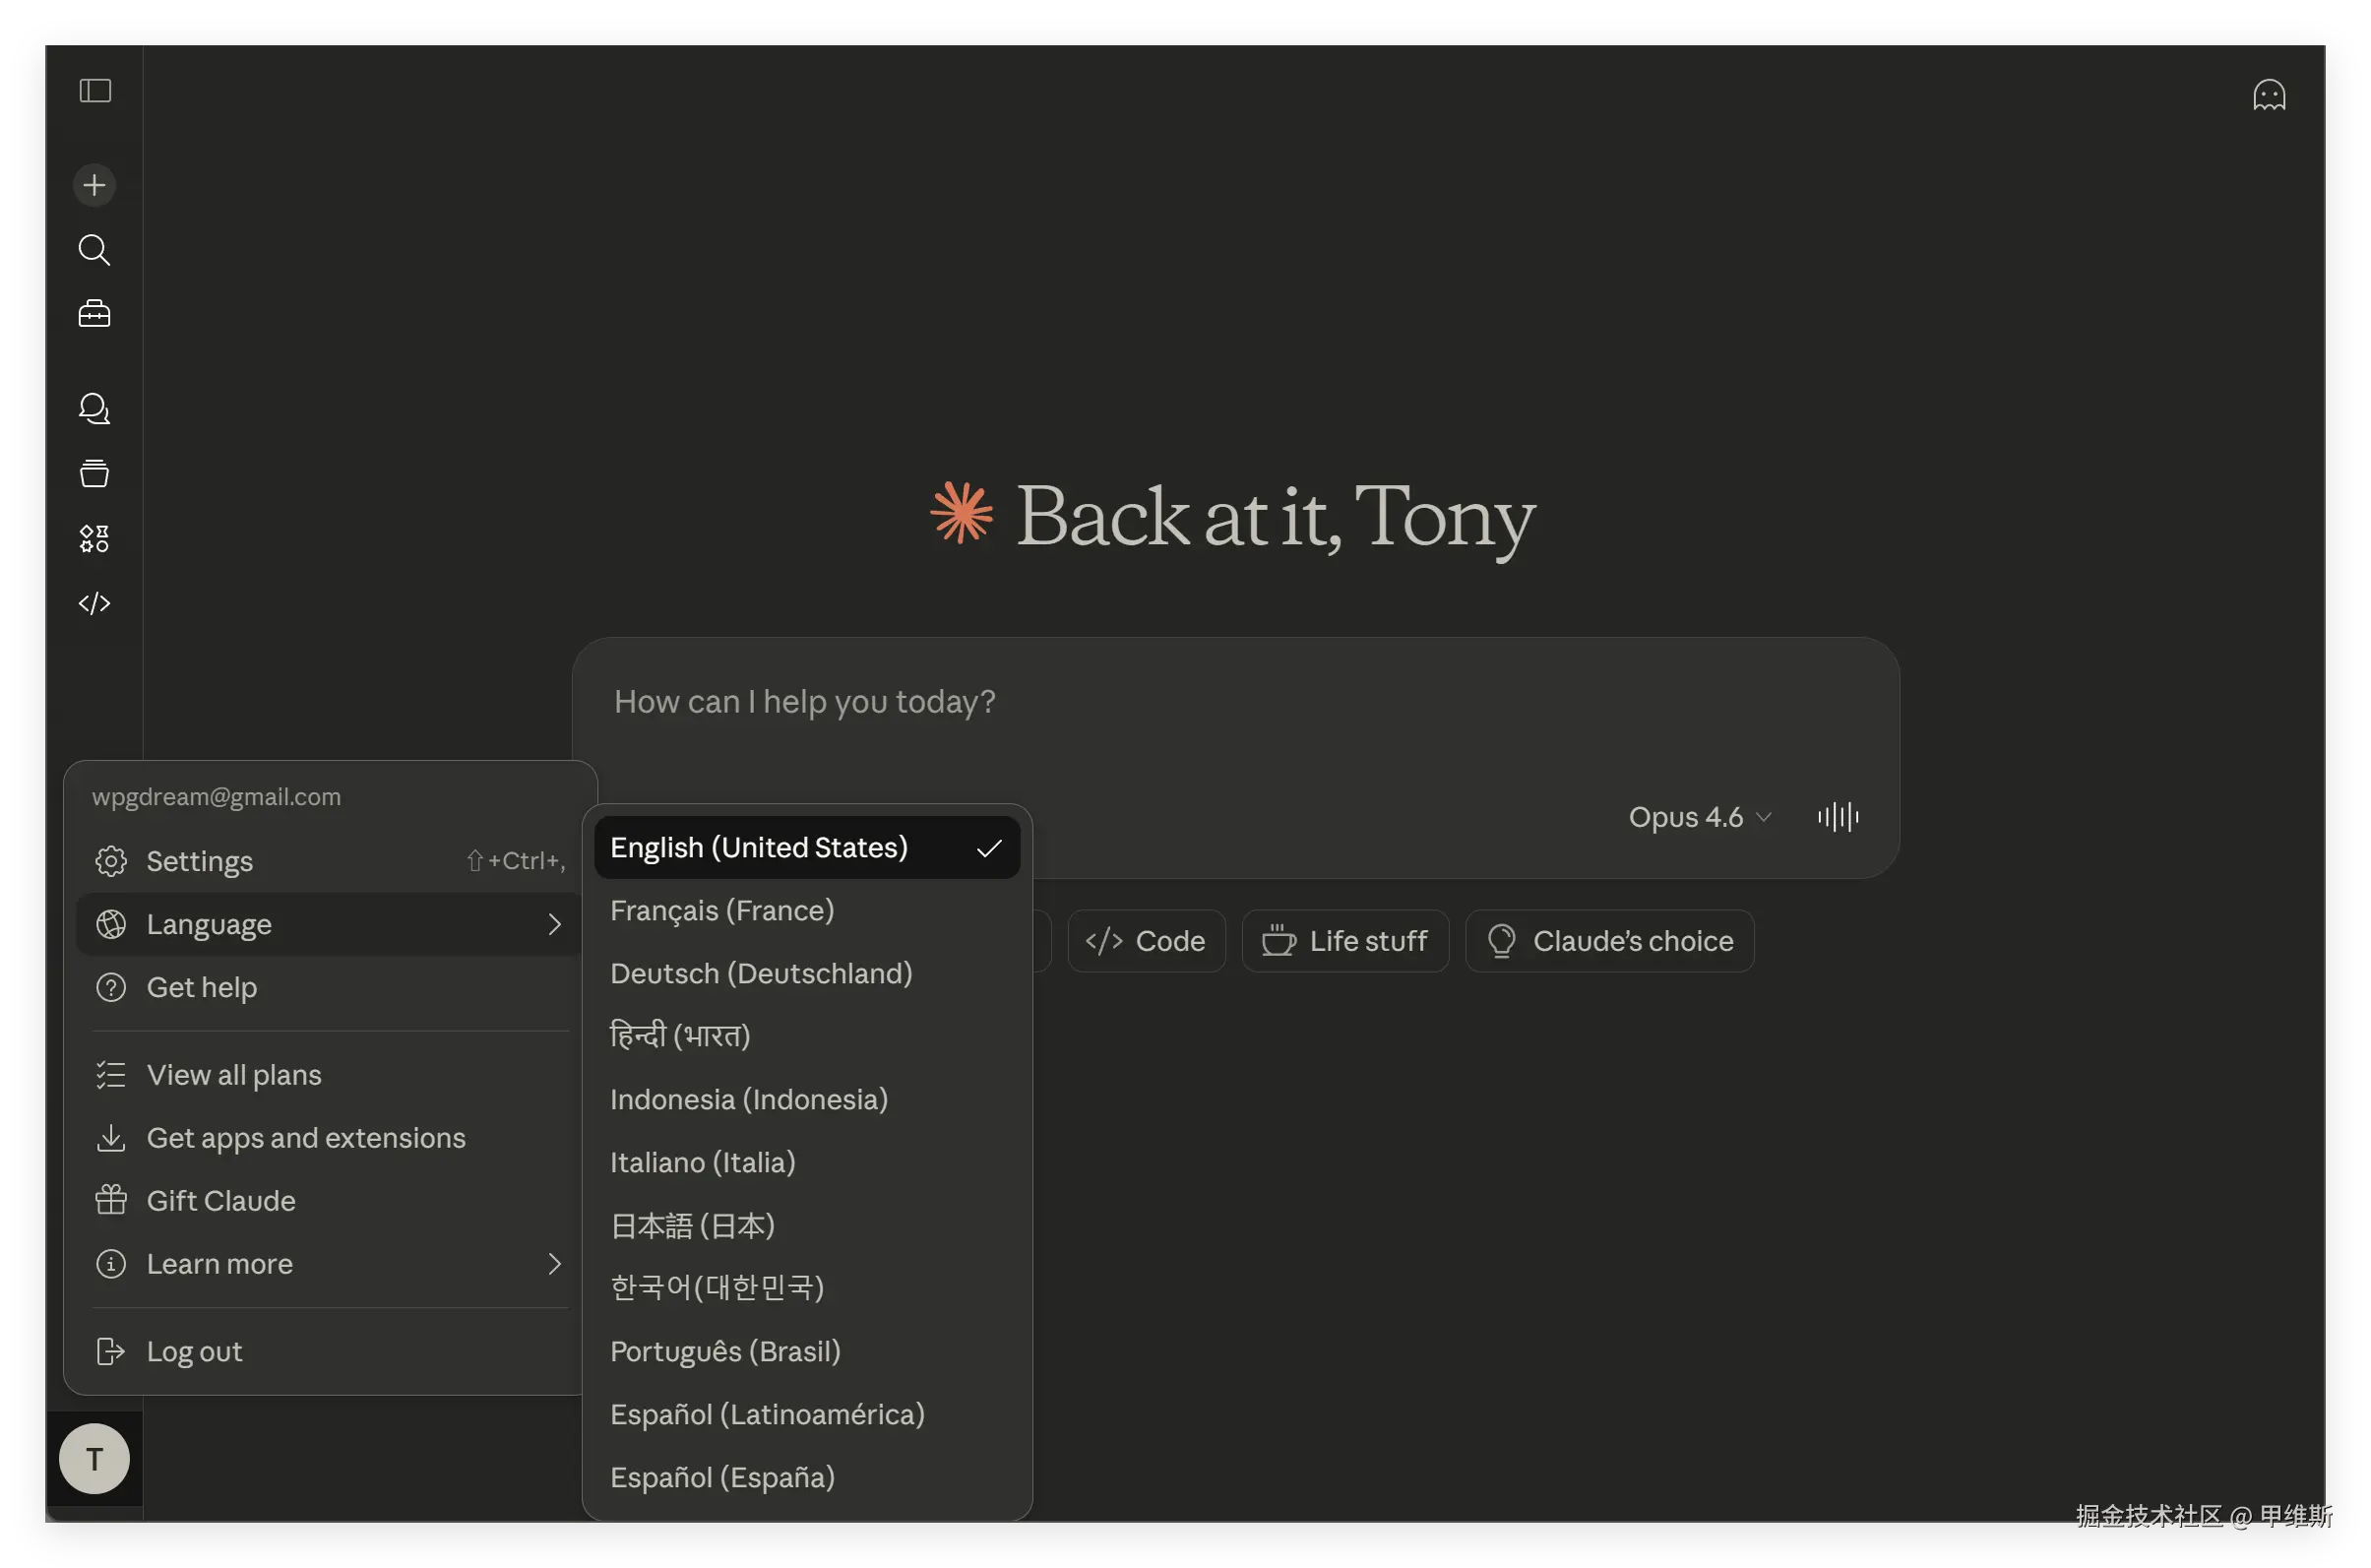Start a new chat with plus icon
Image resolution: width=2371 pixels, height=1568 pixels.
95,185
